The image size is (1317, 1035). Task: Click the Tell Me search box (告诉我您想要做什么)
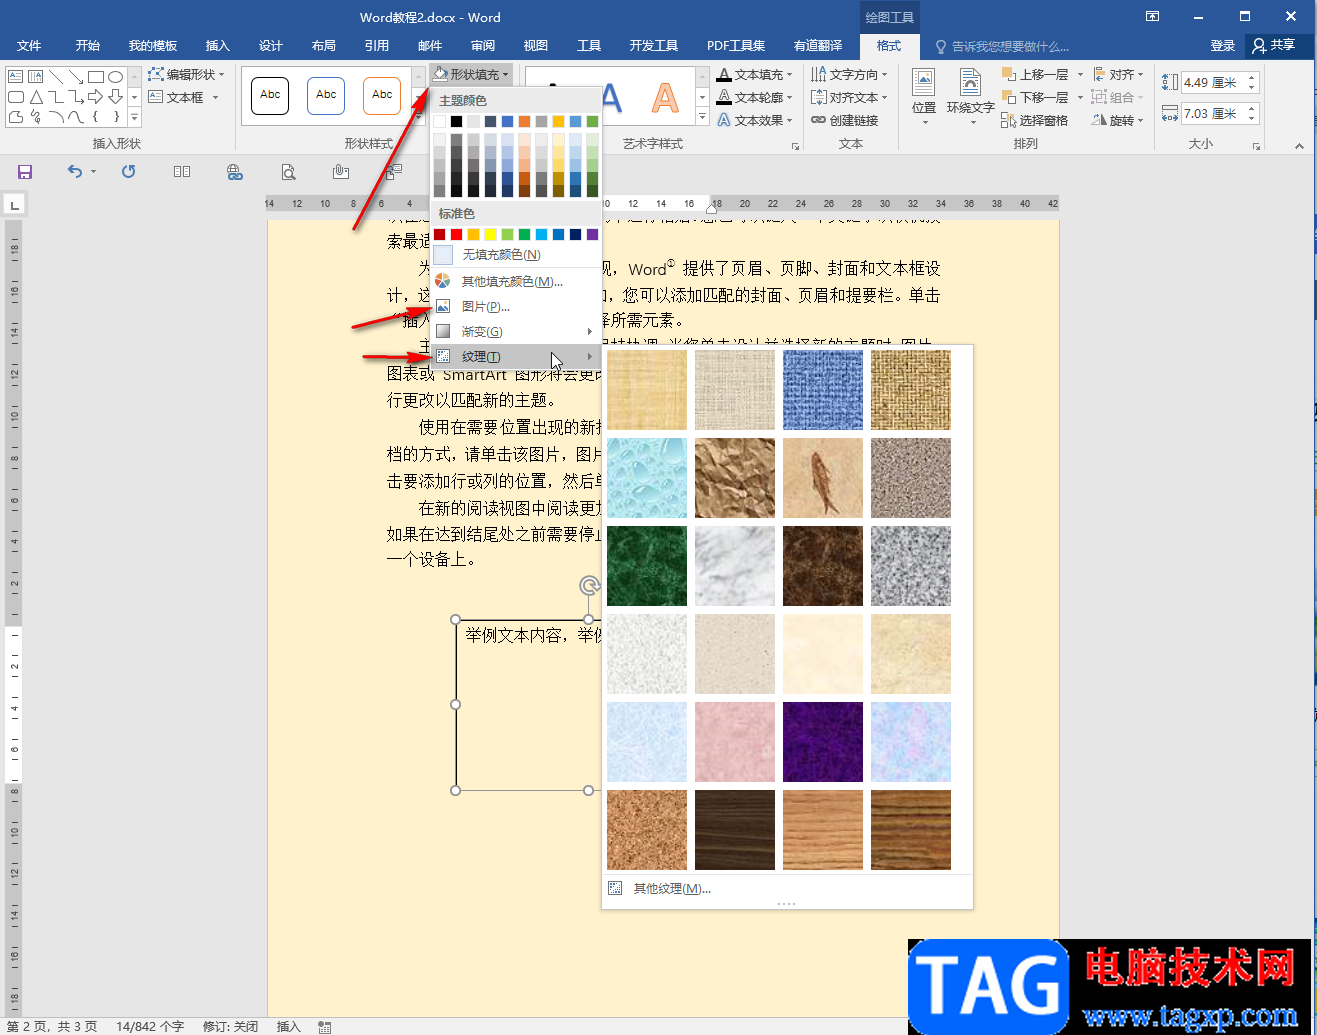point(1002,46)
